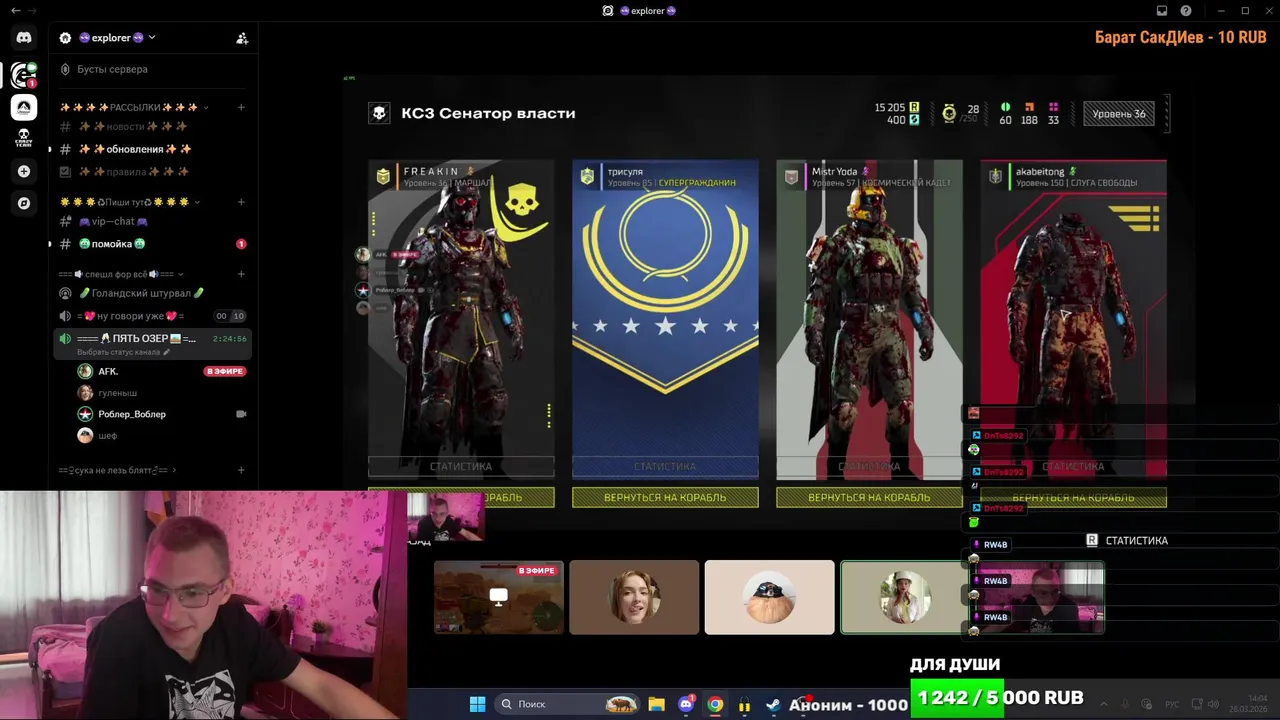Go forward with the right arrow in title bar
Image resolution: width=1280 pixels, height=720 pixels.
pyautogui.click(x=33, y=10)
